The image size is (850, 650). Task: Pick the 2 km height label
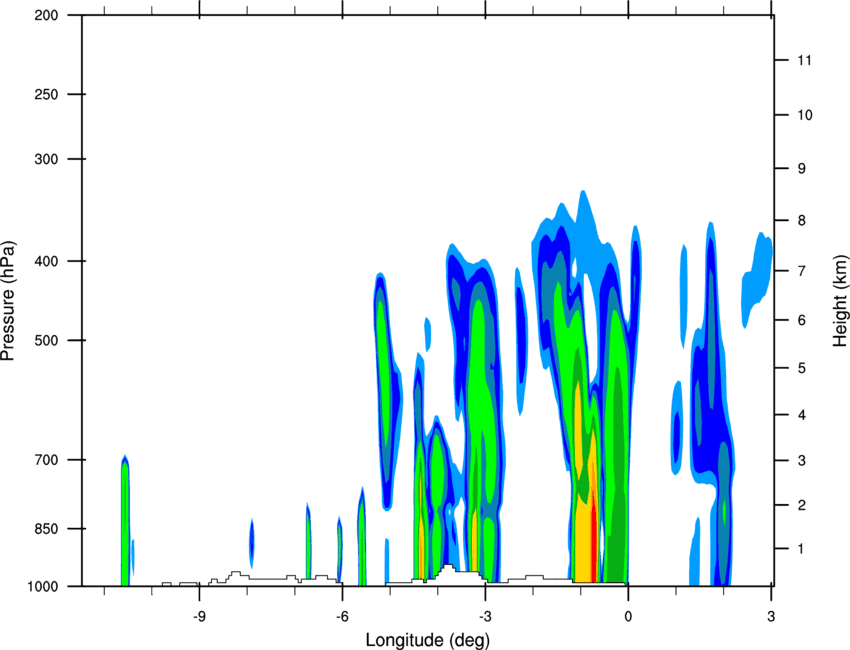[x=802, y=505]
